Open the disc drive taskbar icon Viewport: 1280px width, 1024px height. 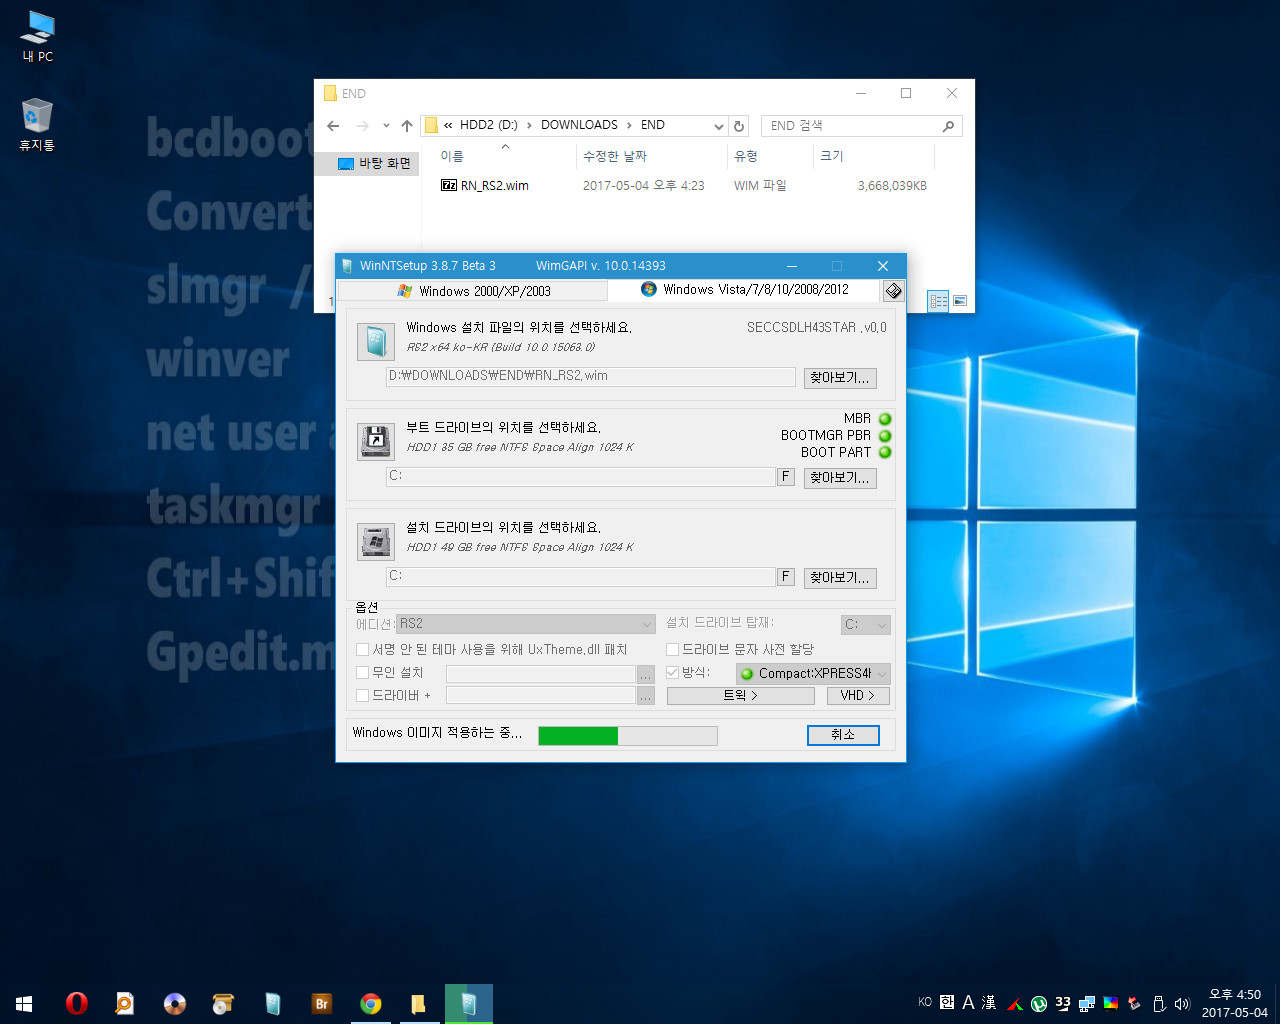[x=174, y=1003]
